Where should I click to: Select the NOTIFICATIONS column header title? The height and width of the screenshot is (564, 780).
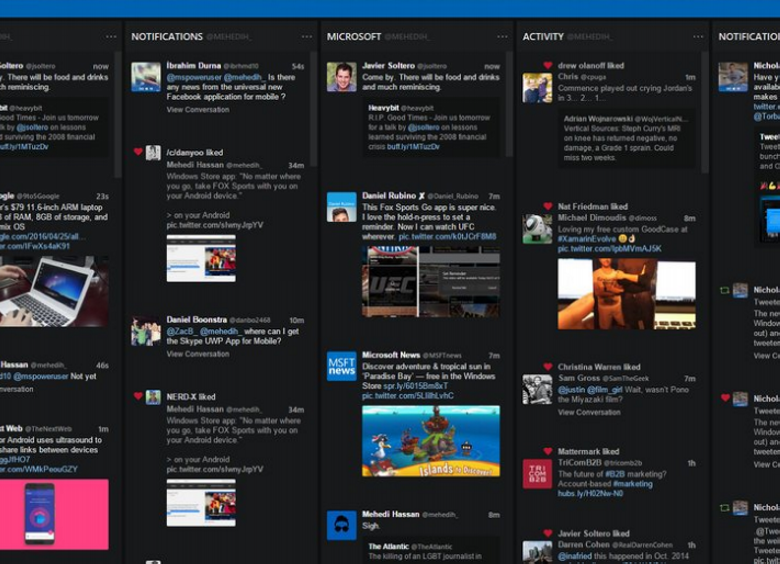point(167,37)
